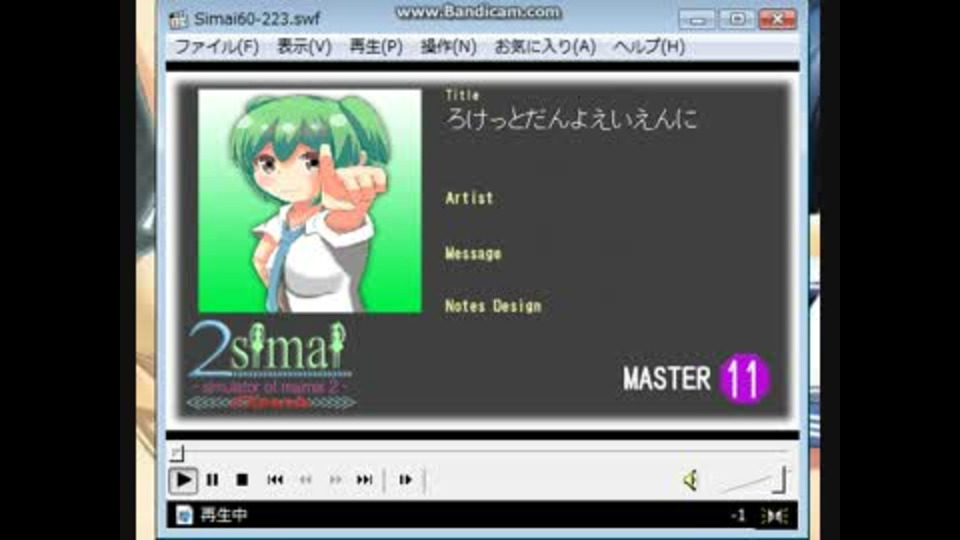Viewport: 960px width, 540px height.
Task: Minimize the player window
Action: [697, 20]
